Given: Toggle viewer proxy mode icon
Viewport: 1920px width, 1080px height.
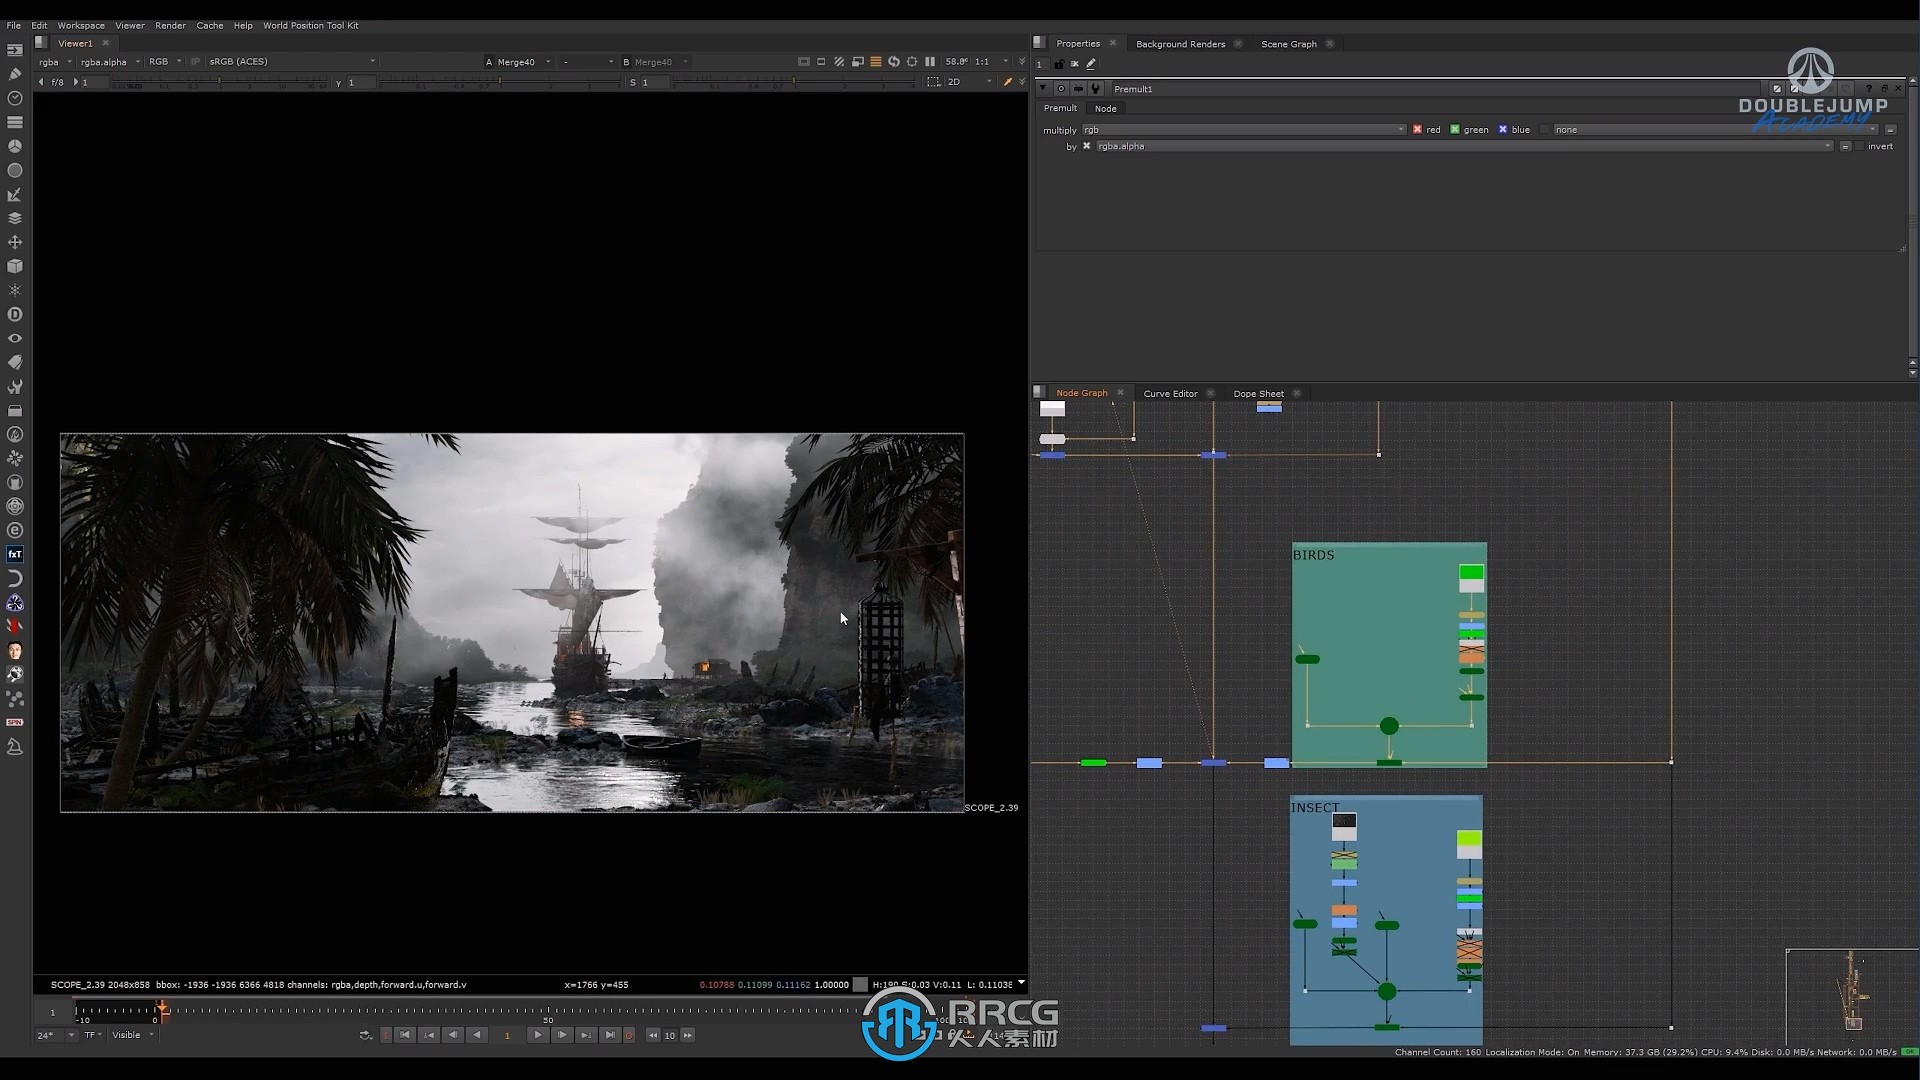Looking at the screenshot, I should (857, 61).
